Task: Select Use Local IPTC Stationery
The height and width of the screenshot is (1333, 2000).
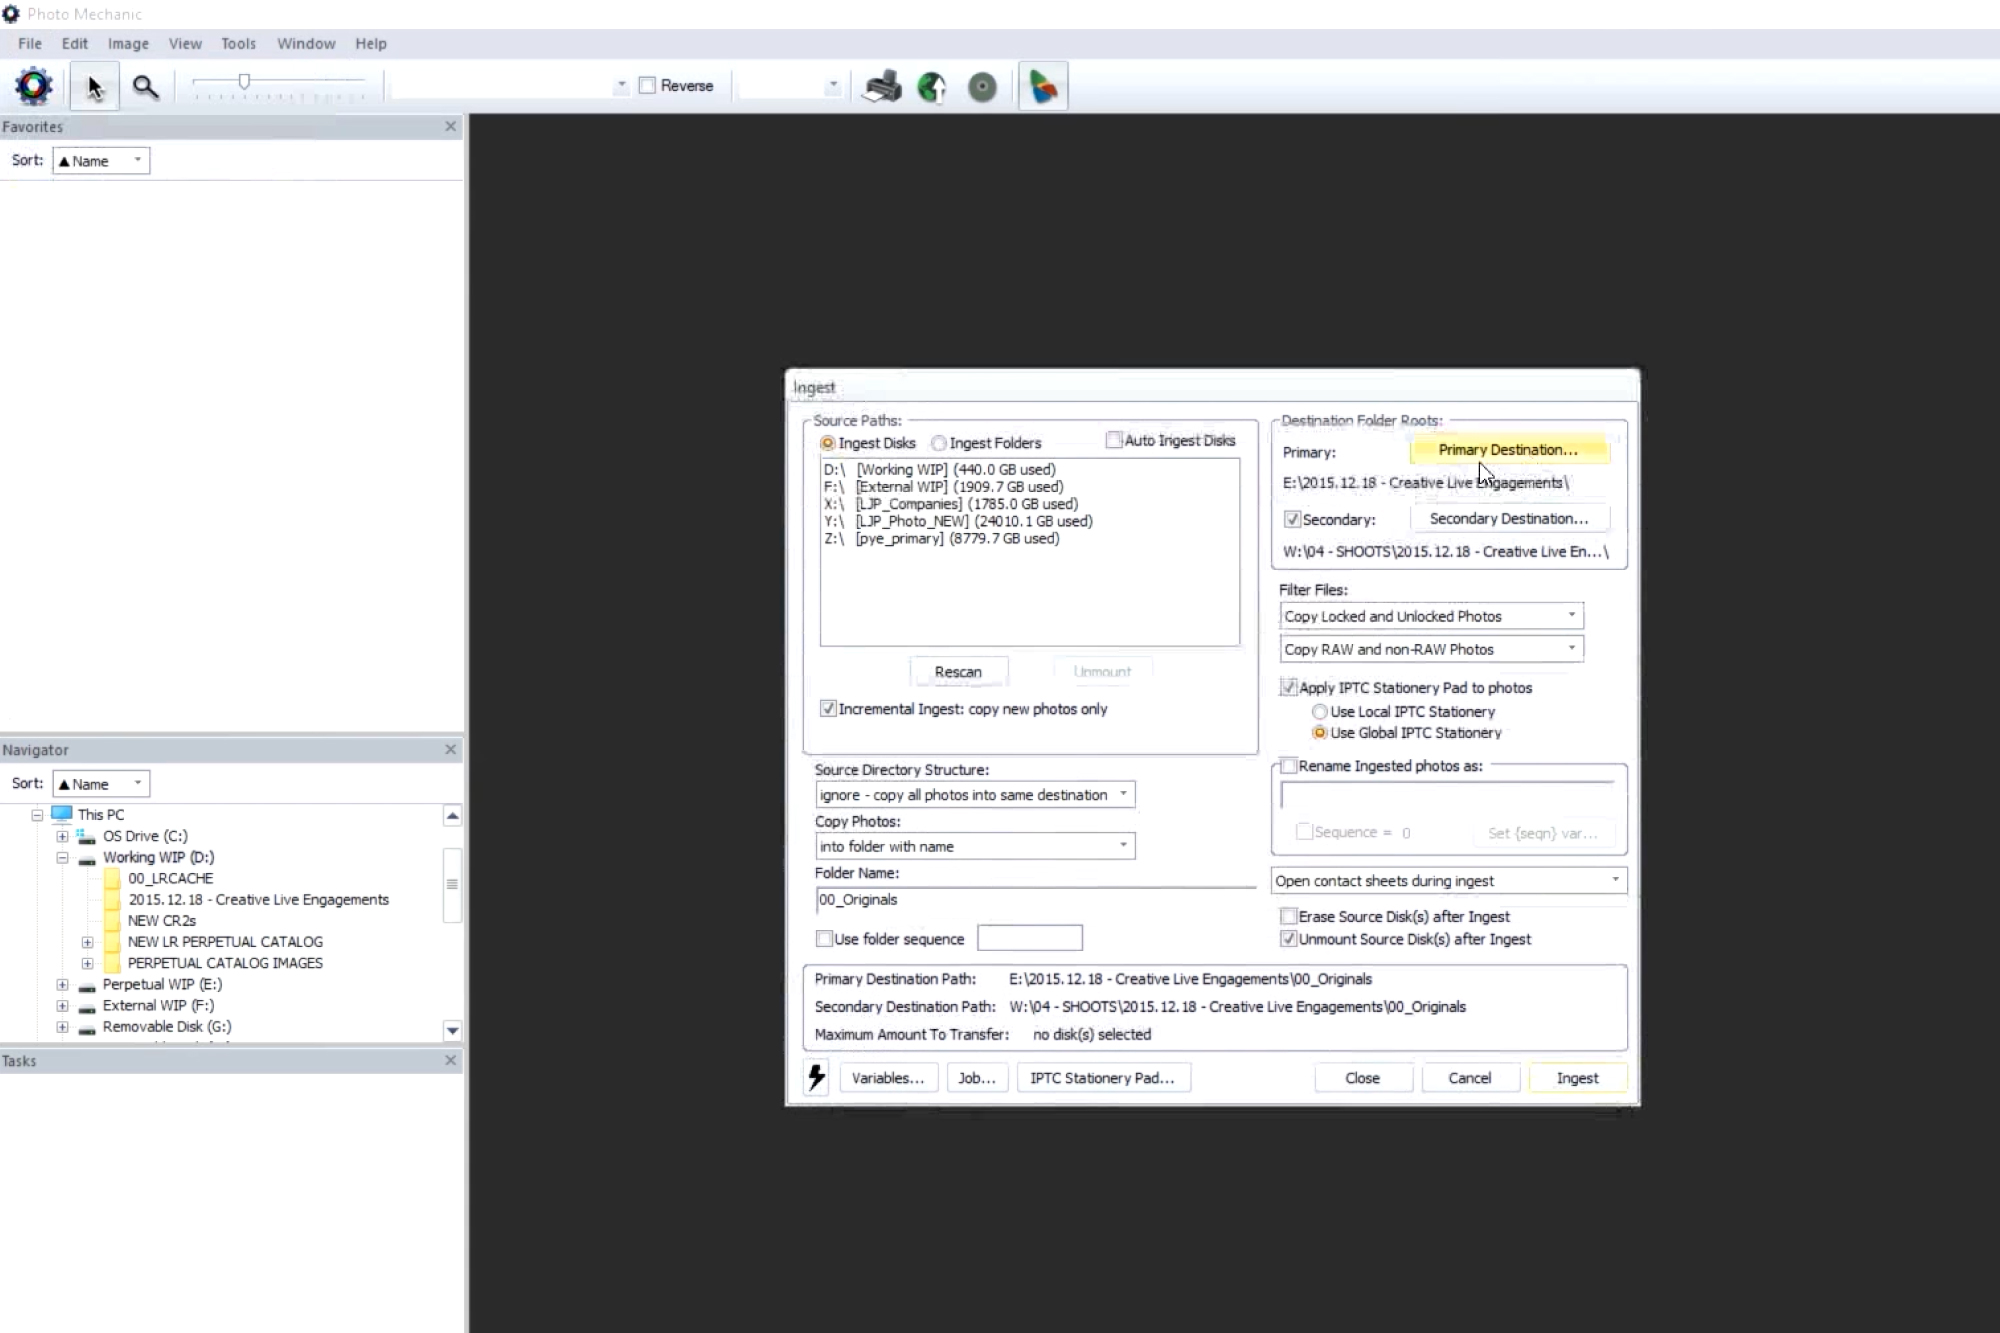Action: [x=1320, y=712]
